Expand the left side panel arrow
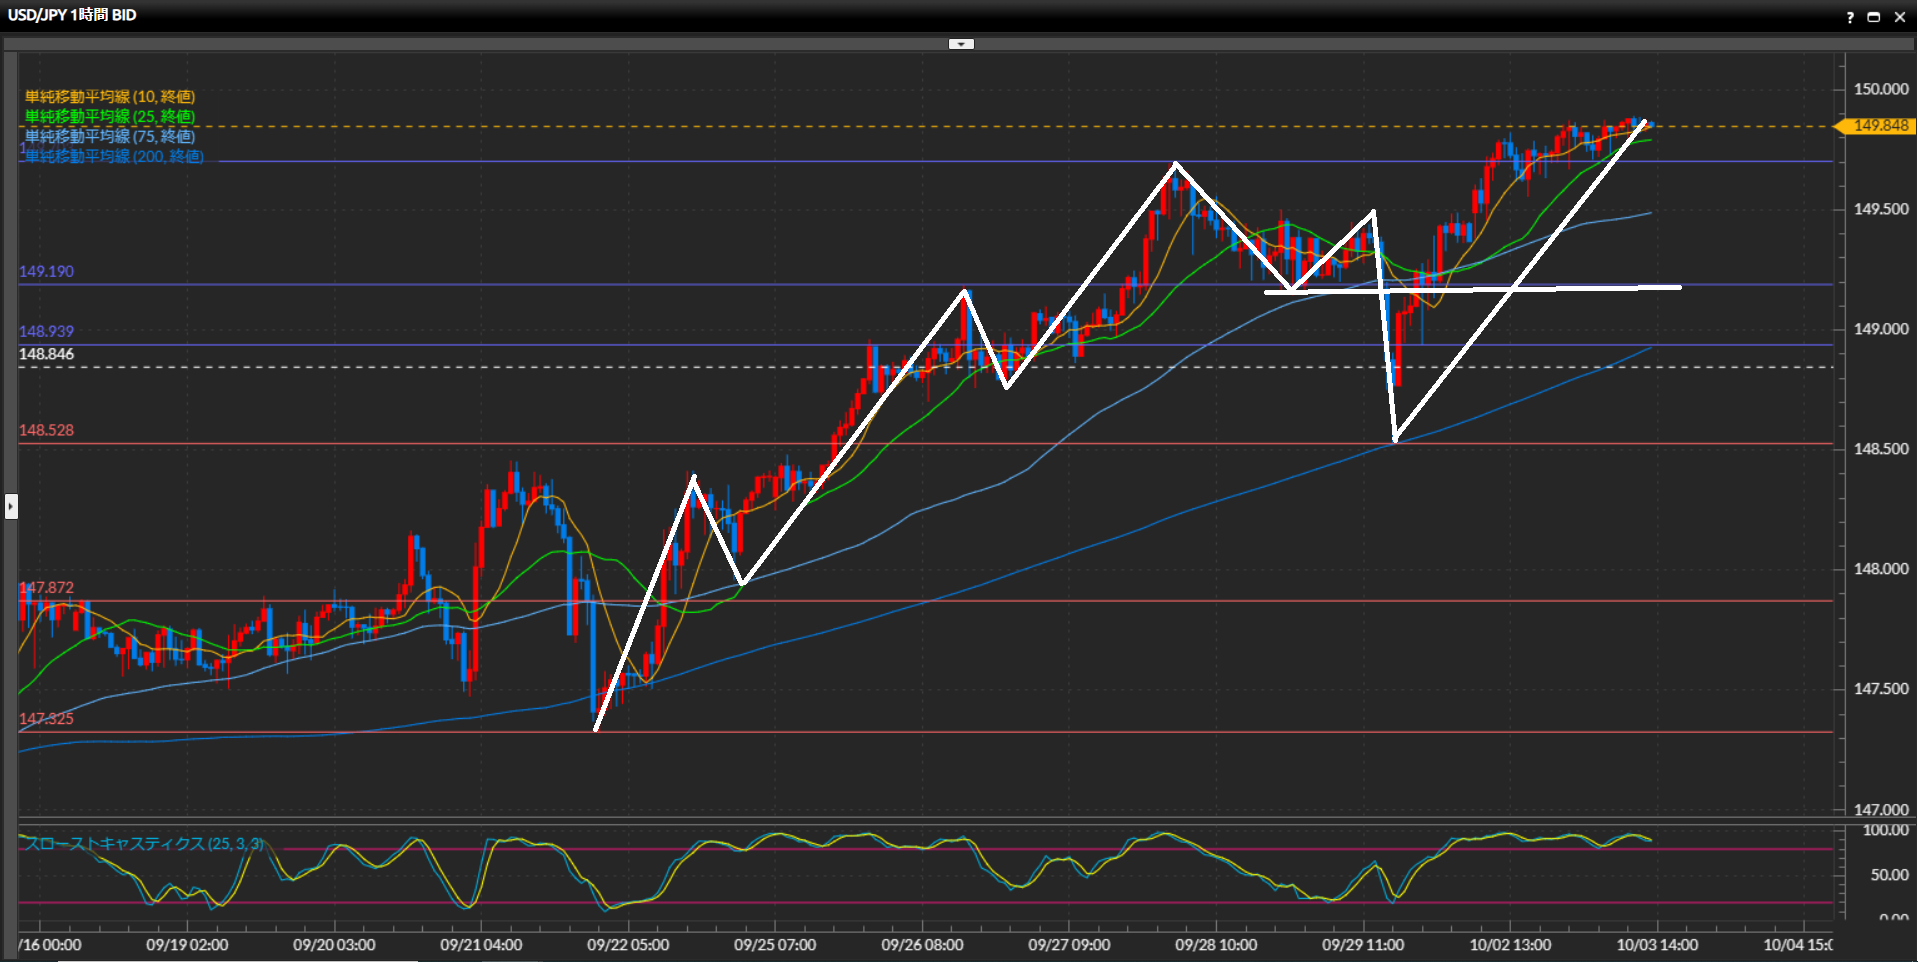Screen dimensions: 1918x962 click(11, 506)
